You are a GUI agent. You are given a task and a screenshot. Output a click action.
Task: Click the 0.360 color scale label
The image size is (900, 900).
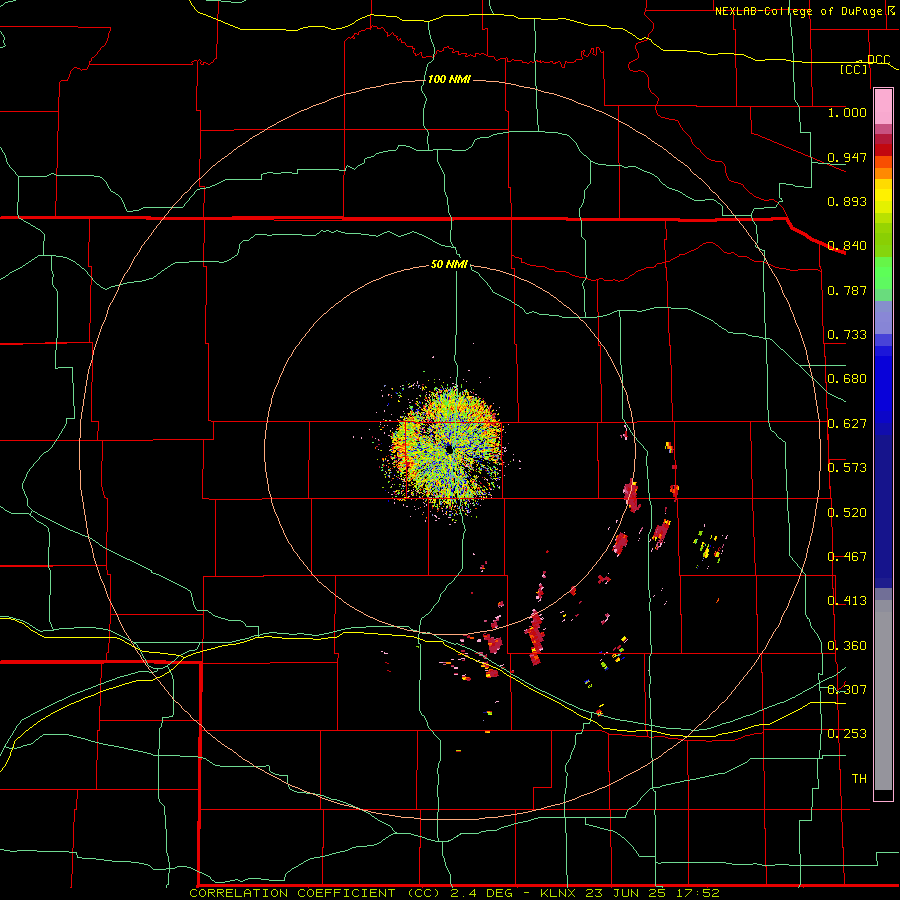pos(847,646)
